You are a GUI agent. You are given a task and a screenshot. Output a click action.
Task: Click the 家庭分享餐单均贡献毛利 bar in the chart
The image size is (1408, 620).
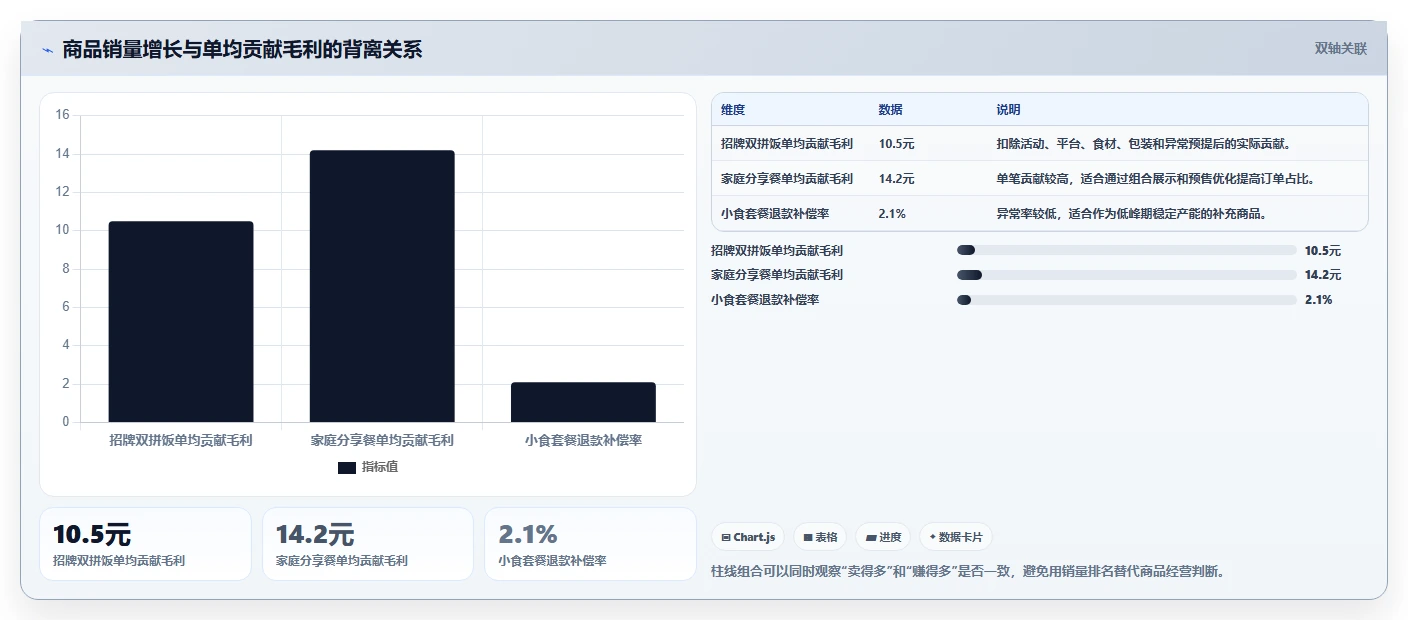click(x=382, y=286)
